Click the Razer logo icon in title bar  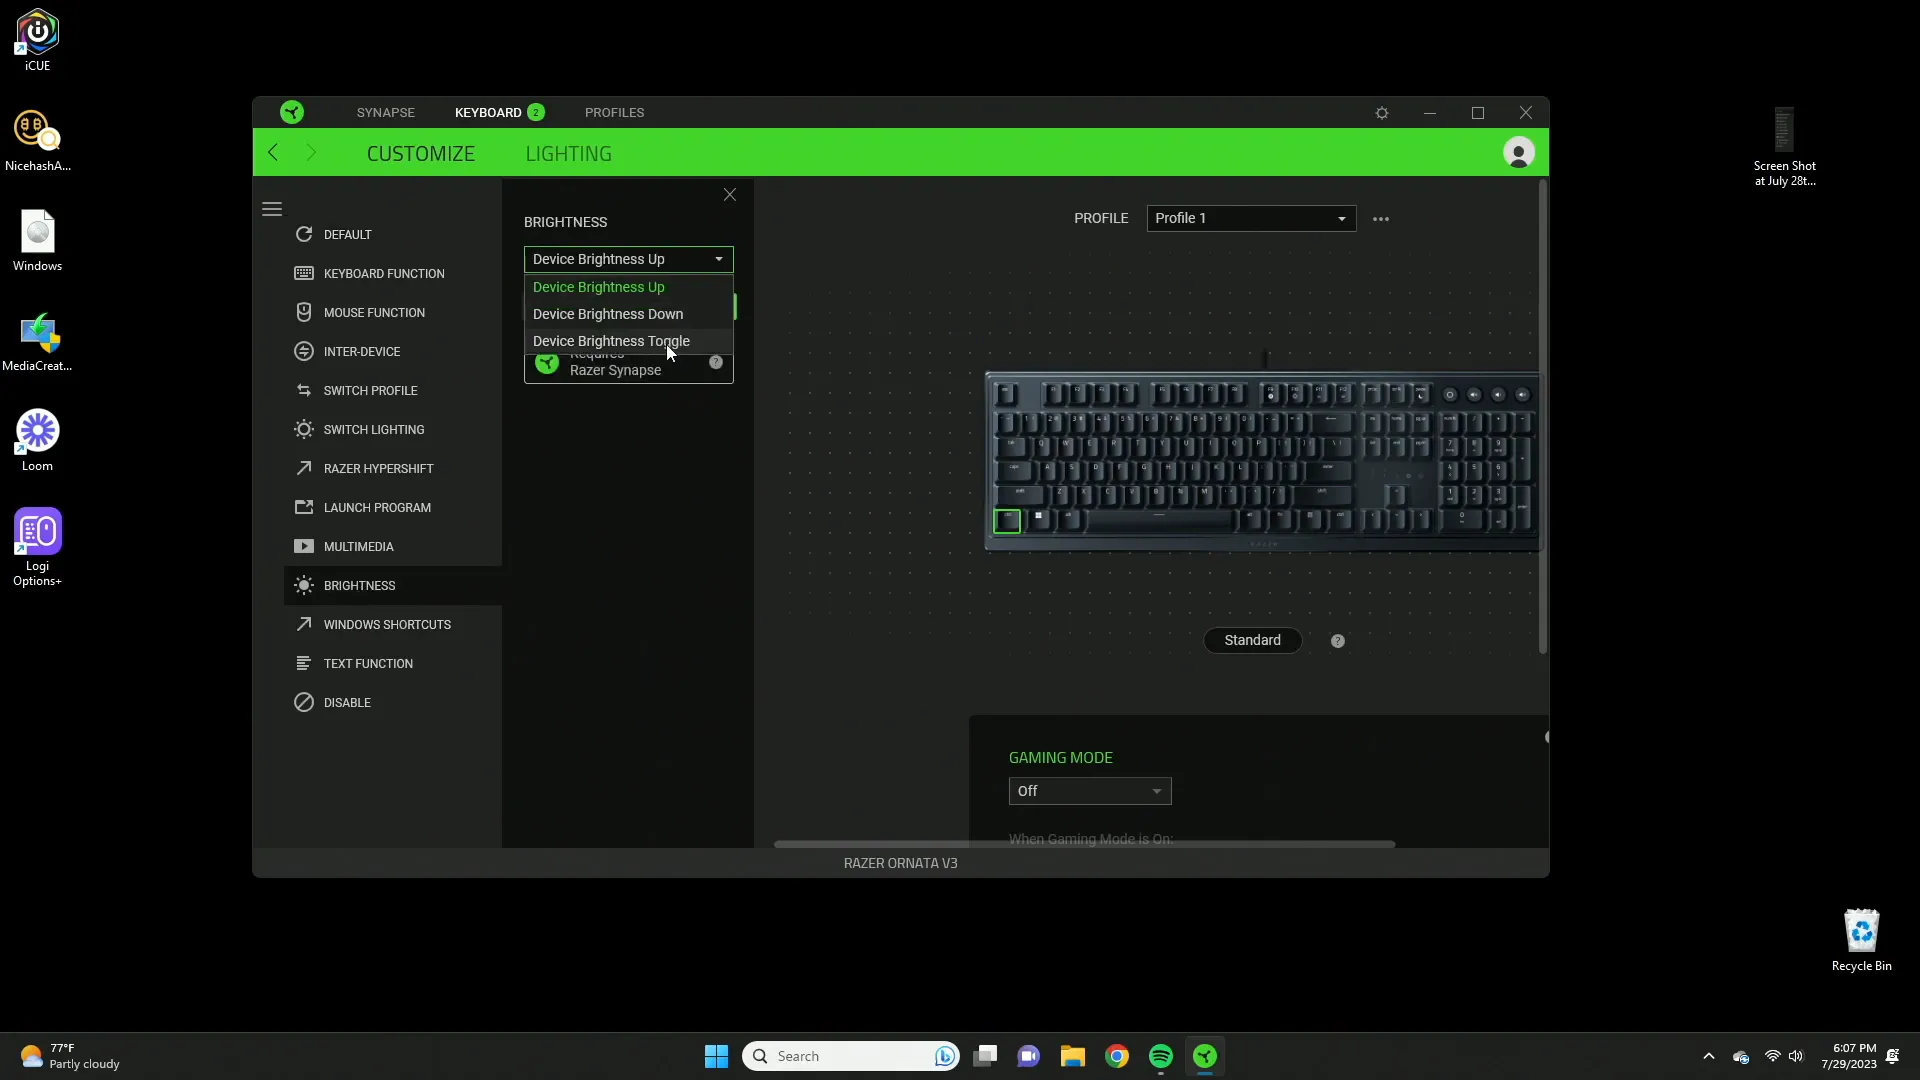pyautogui.click(x=292, y=112)
